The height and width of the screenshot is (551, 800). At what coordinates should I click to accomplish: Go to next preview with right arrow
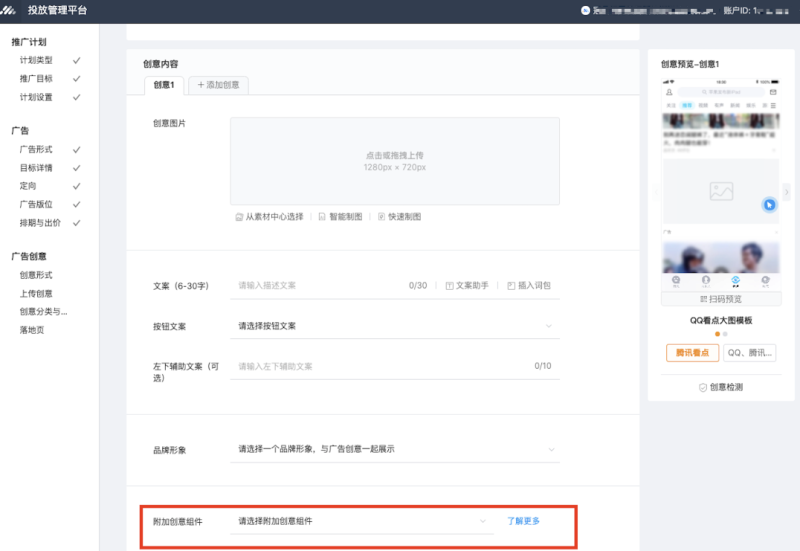(786, 192)
